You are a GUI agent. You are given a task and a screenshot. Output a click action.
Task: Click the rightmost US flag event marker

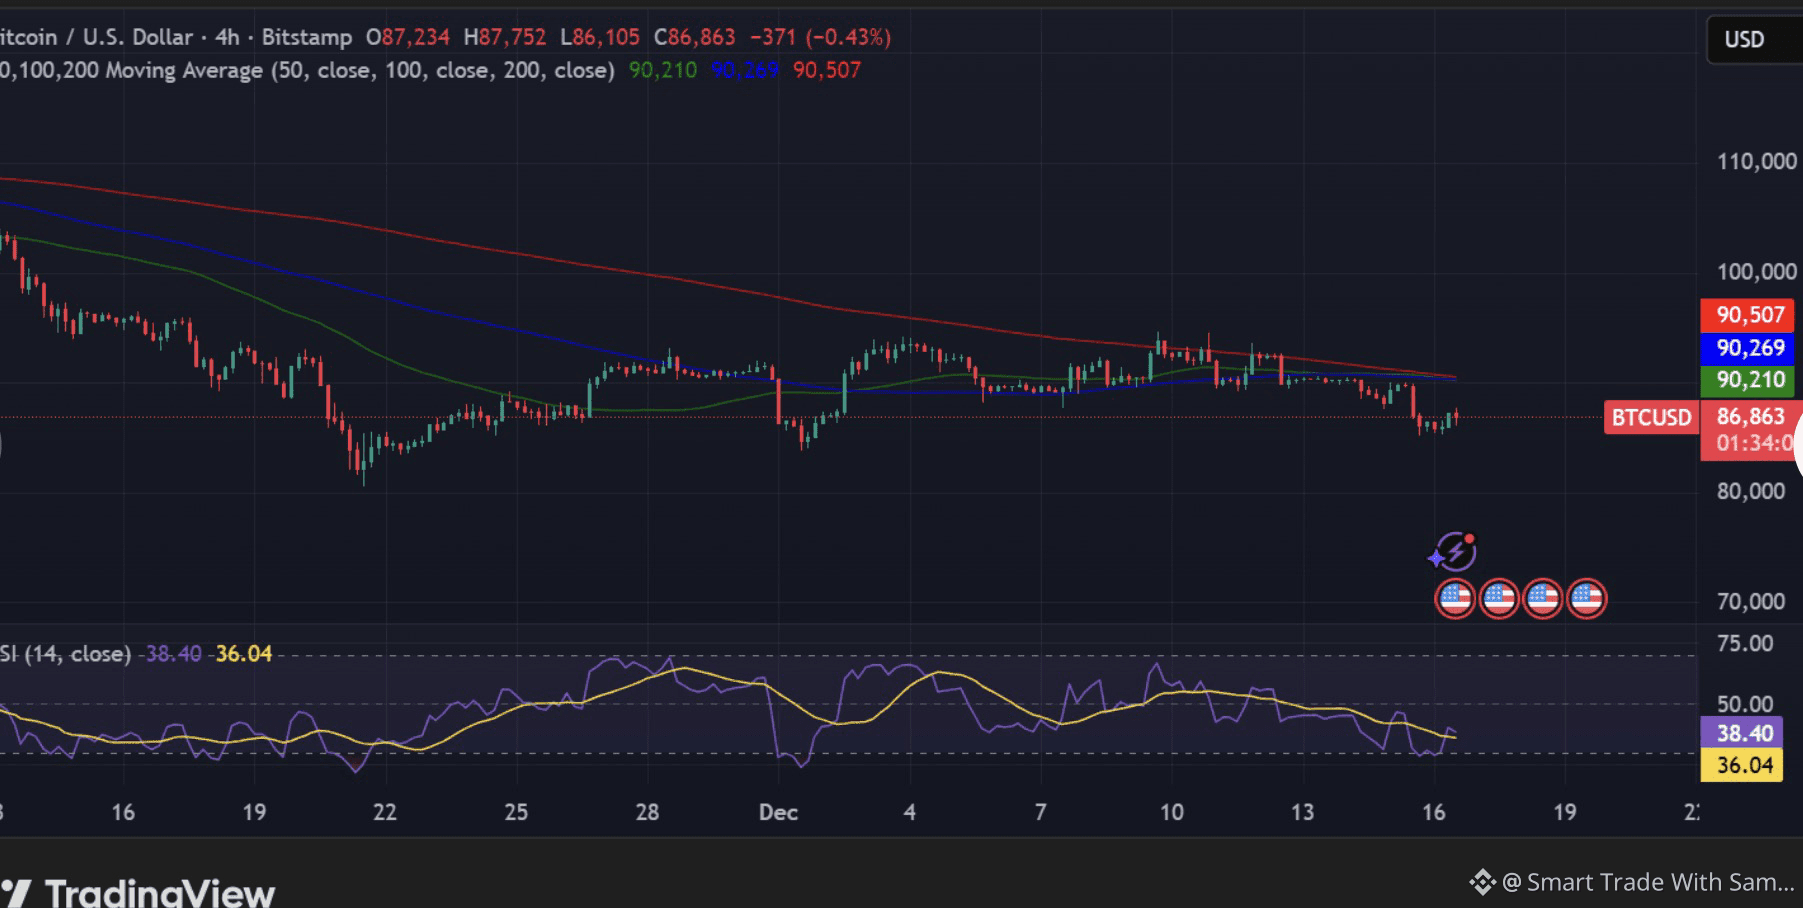click(1587, 599)
